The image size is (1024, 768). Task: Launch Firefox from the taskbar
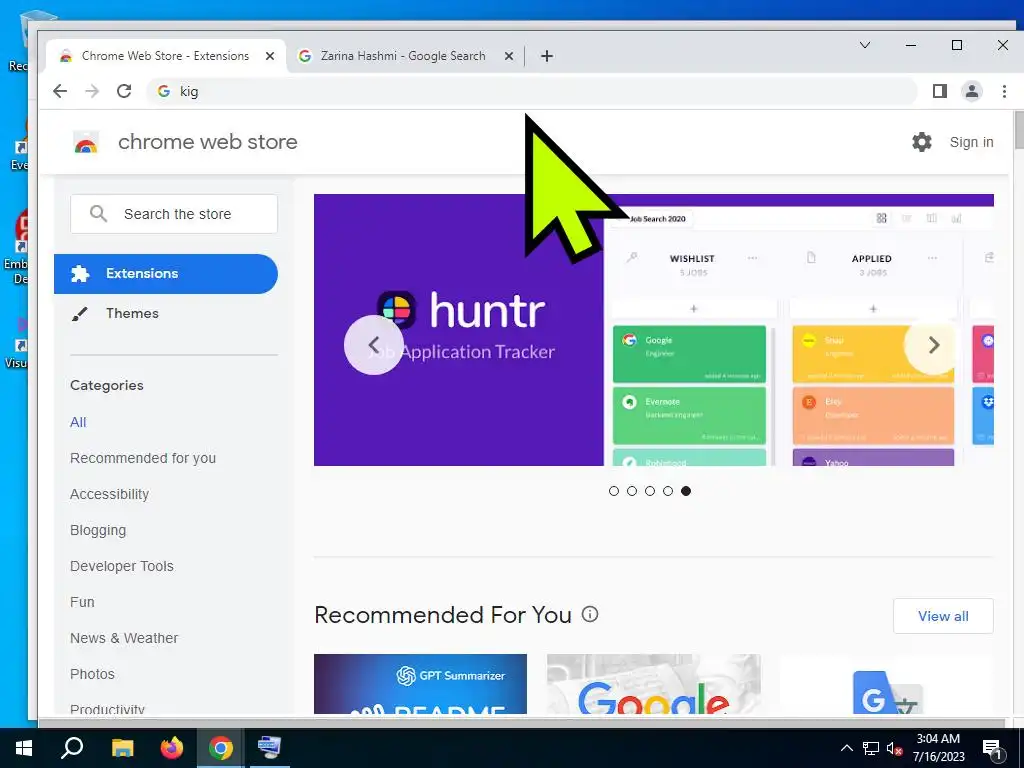(172, 748)
